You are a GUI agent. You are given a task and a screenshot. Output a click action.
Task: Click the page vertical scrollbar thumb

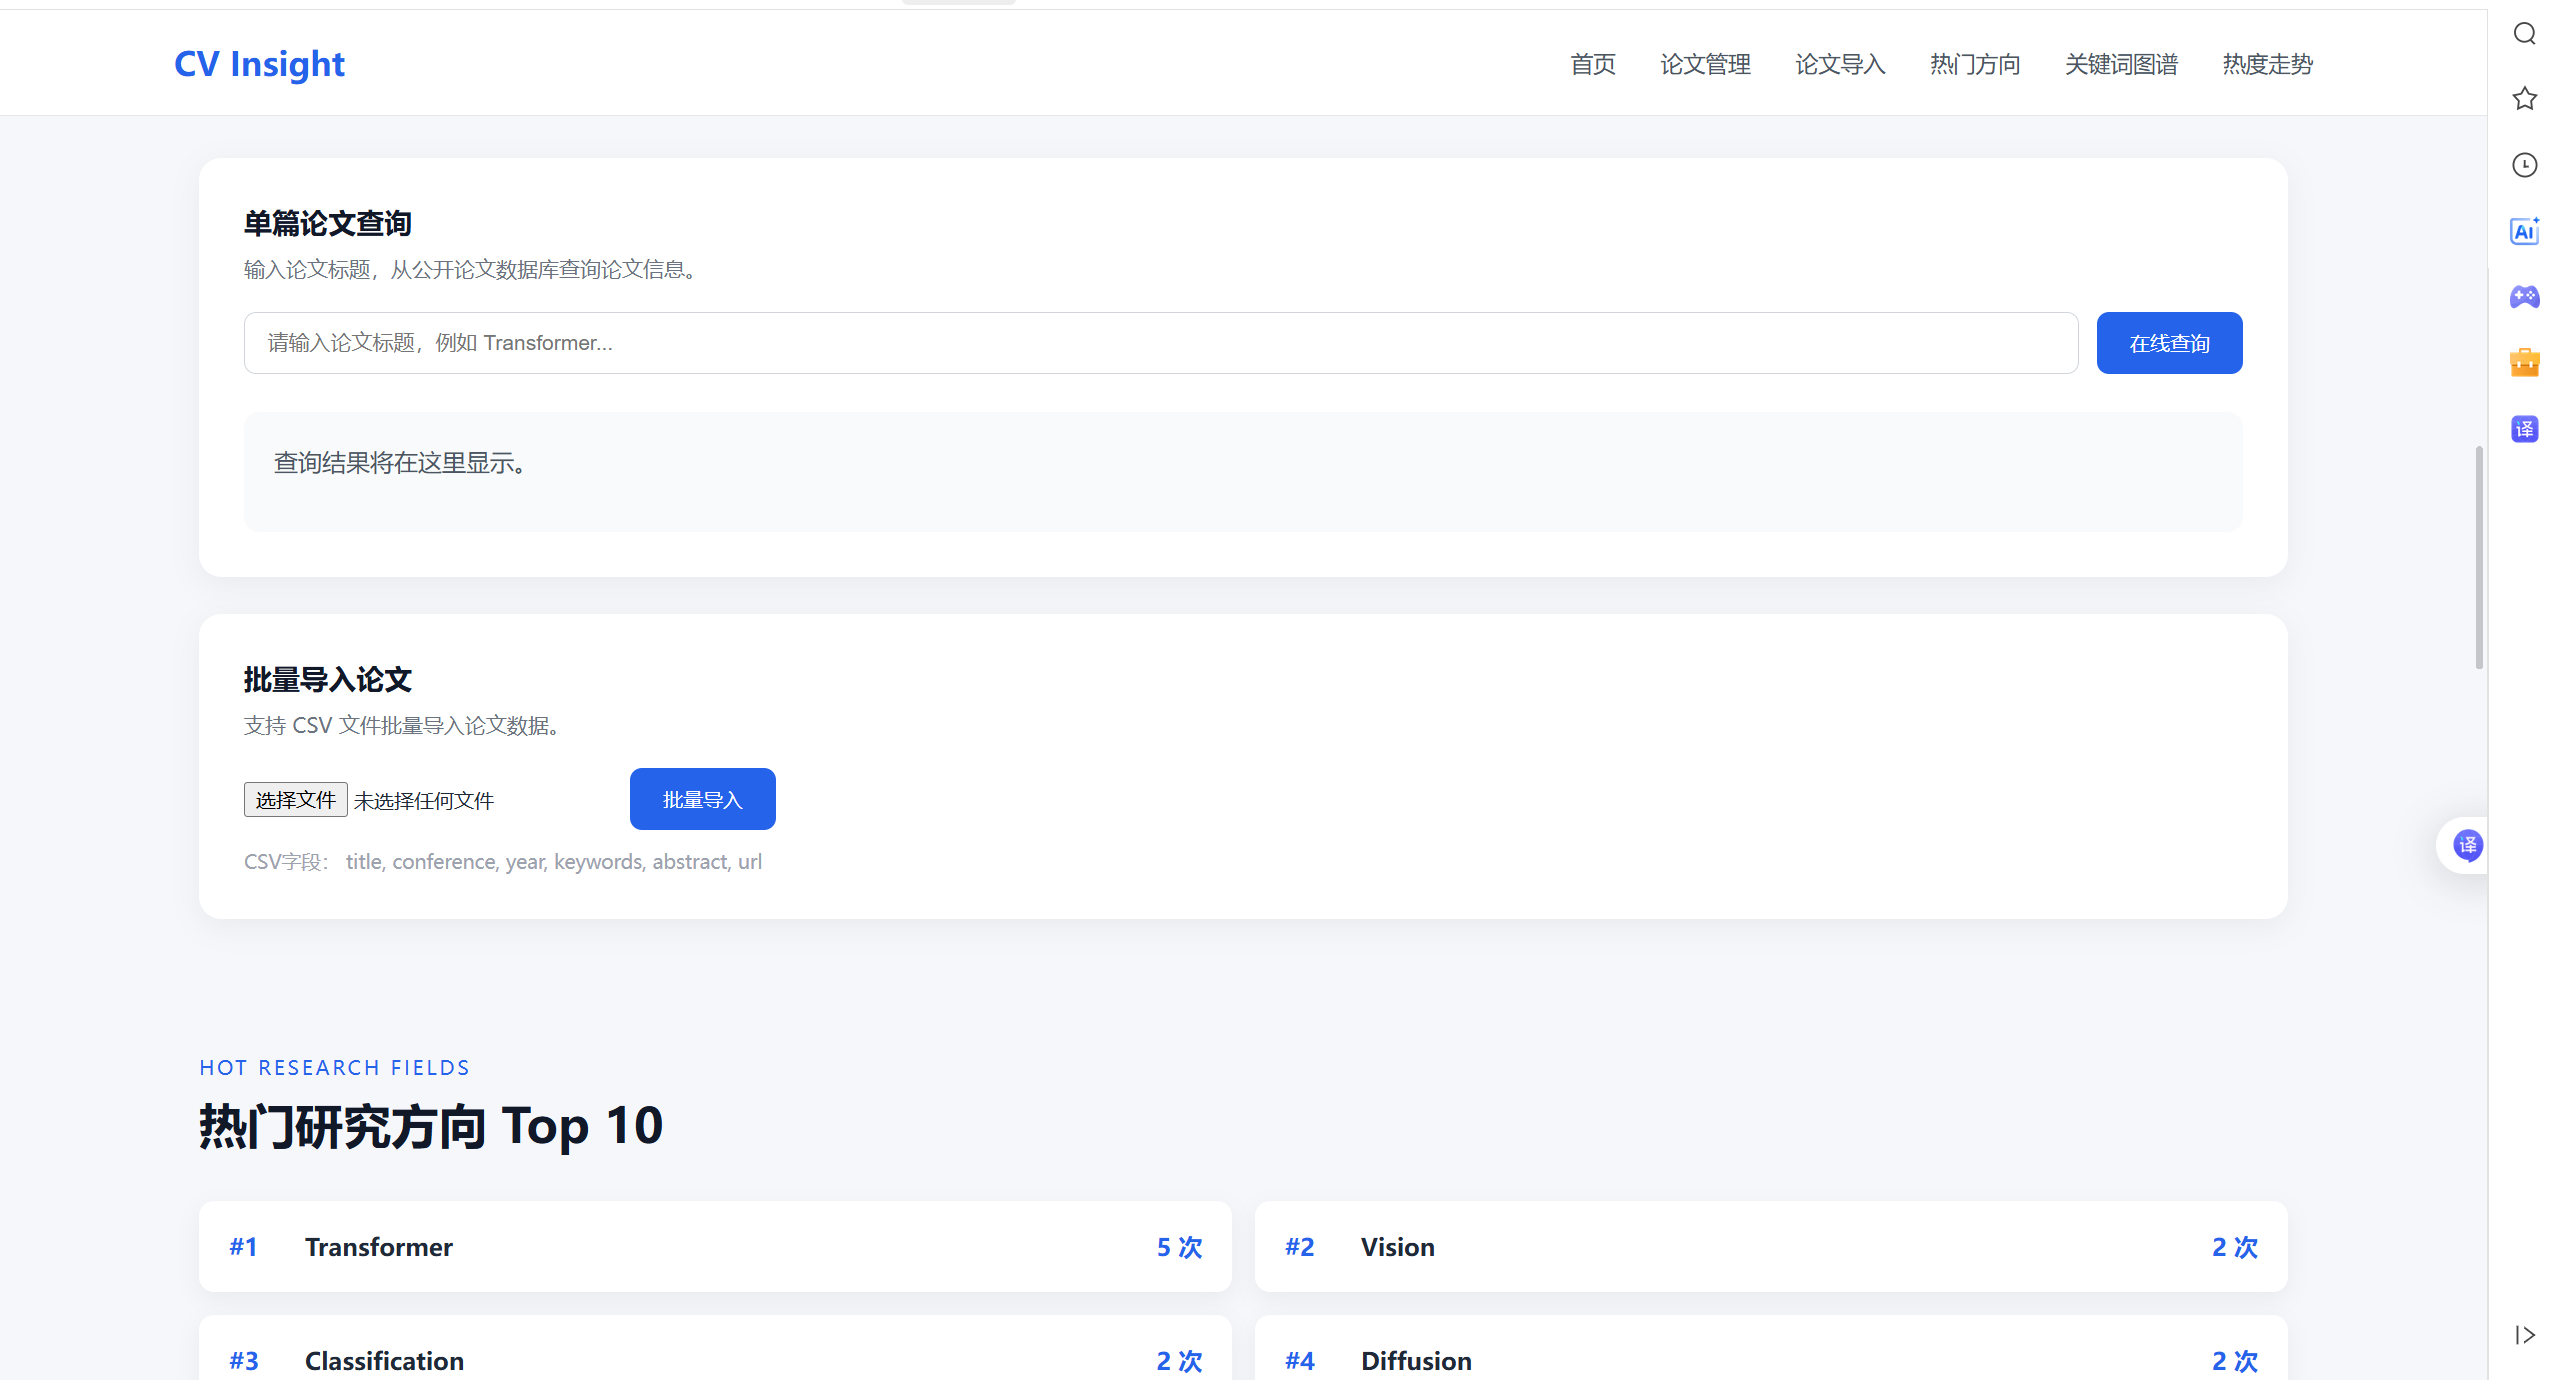point(2478,557)
